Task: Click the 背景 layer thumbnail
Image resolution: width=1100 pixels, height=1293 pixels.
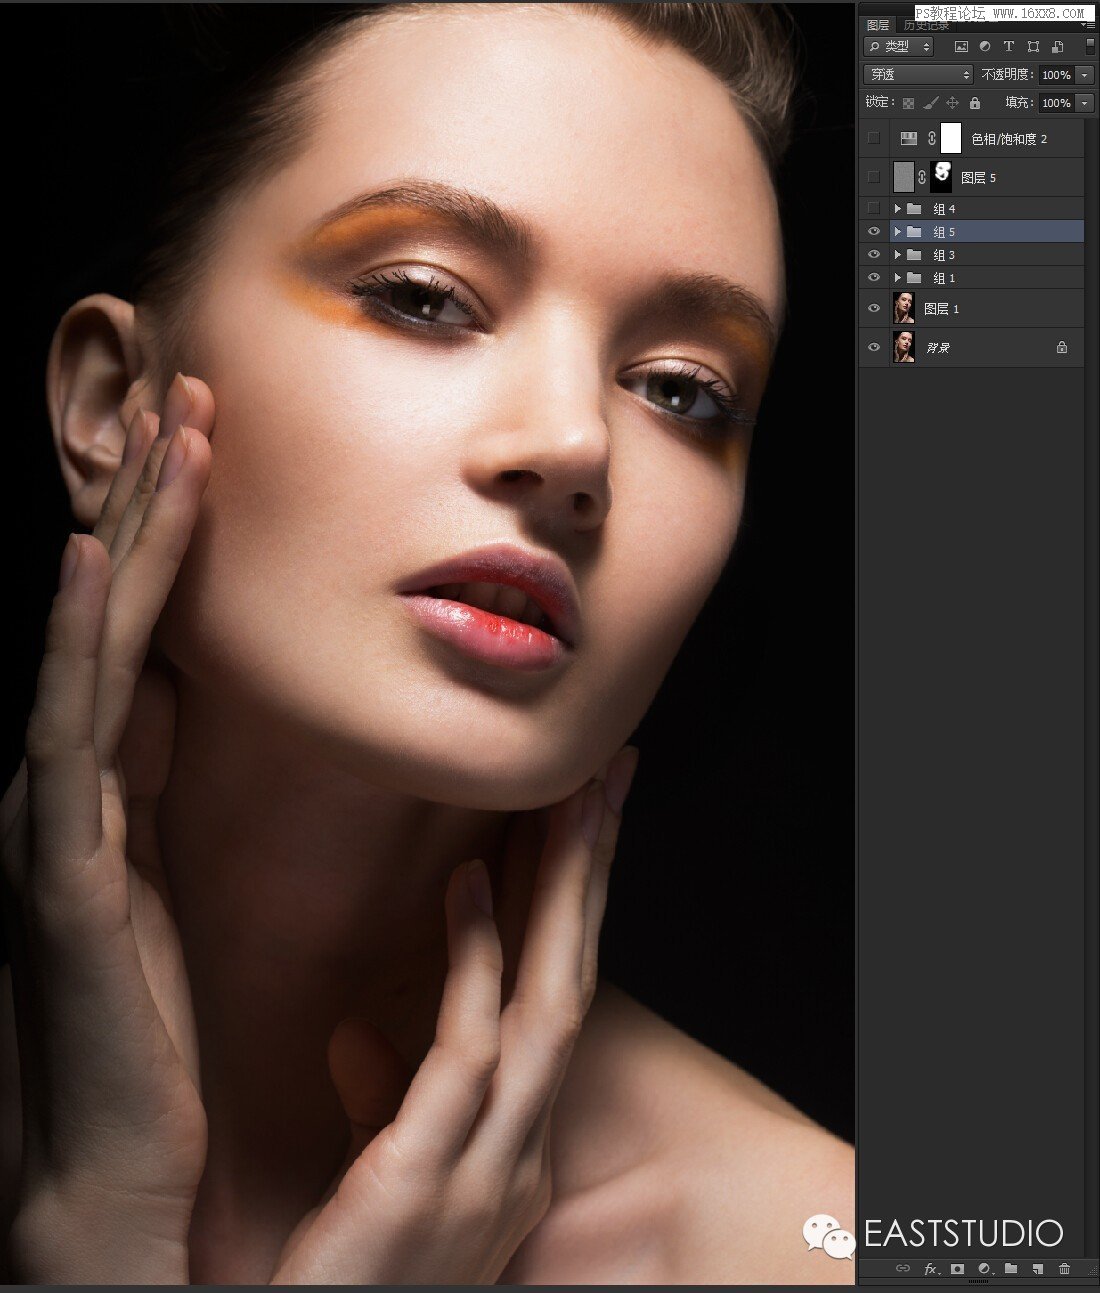Action: tap(904, 347)
